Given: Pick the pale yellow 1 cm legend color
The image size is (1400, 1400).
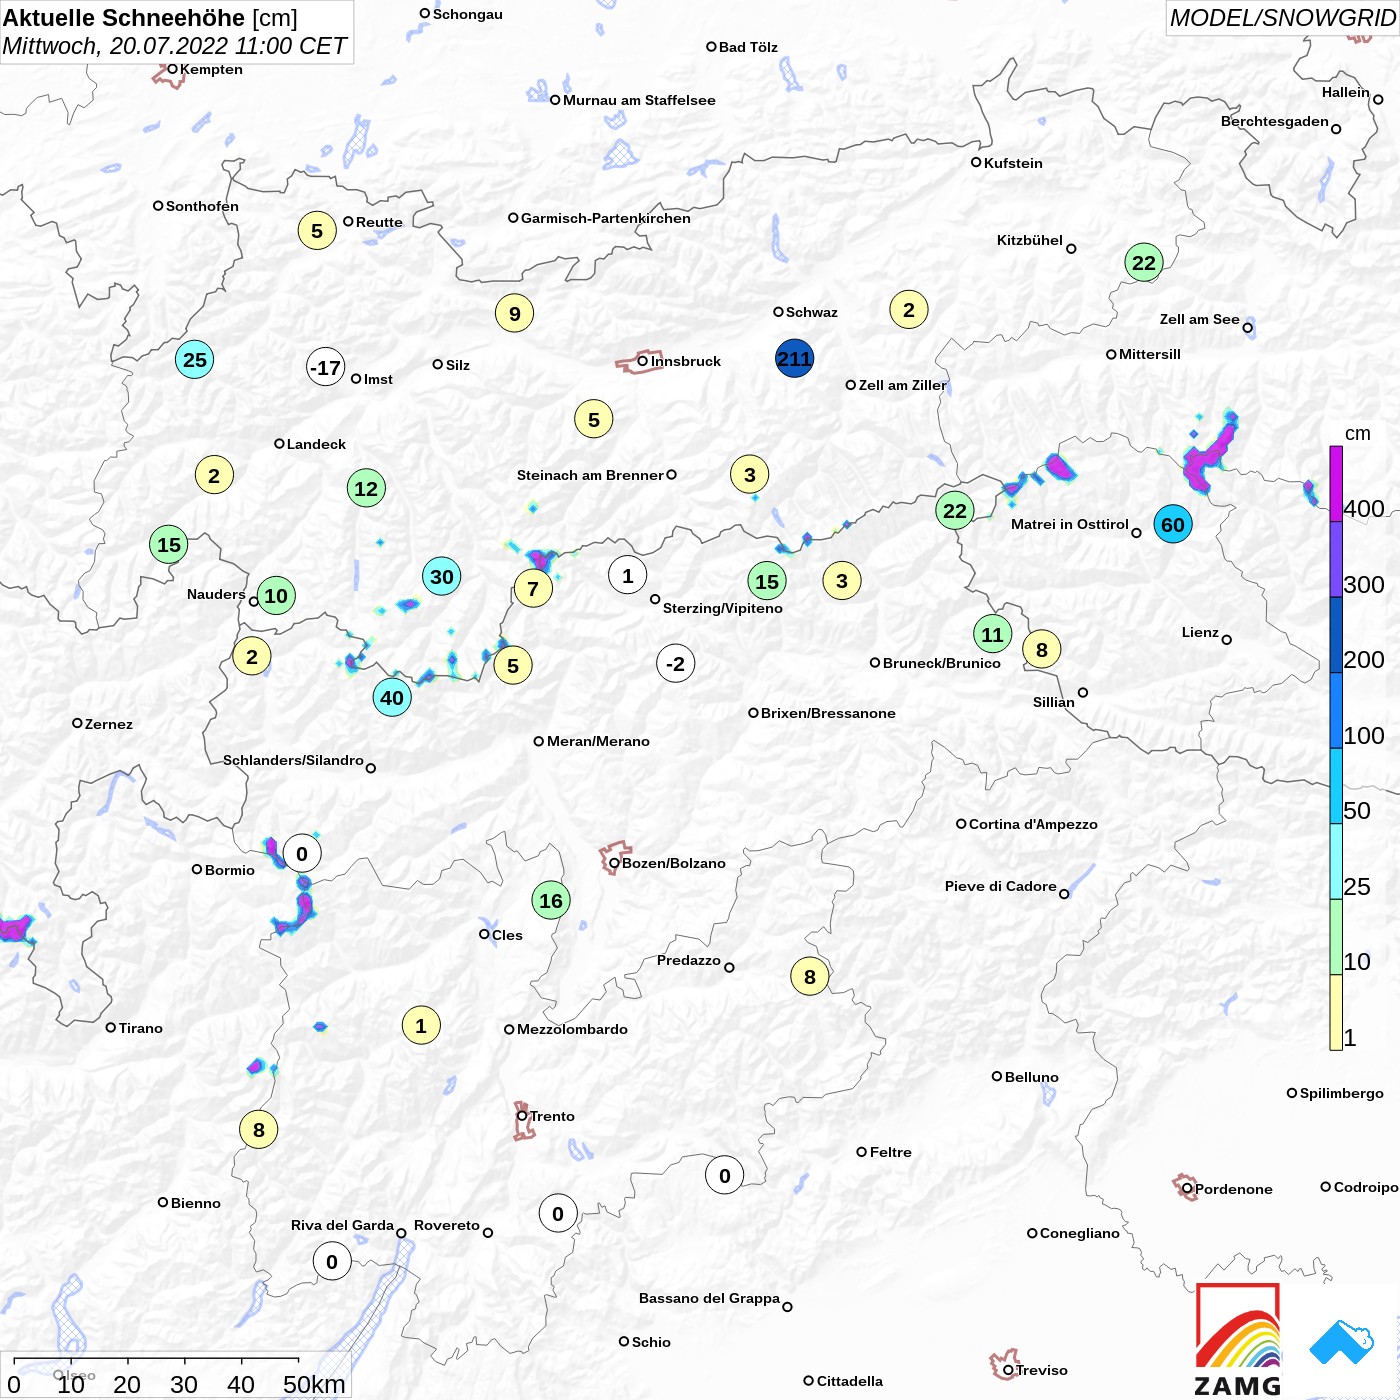Looking at the screenshot, I should click(x=1336, y=1013).
